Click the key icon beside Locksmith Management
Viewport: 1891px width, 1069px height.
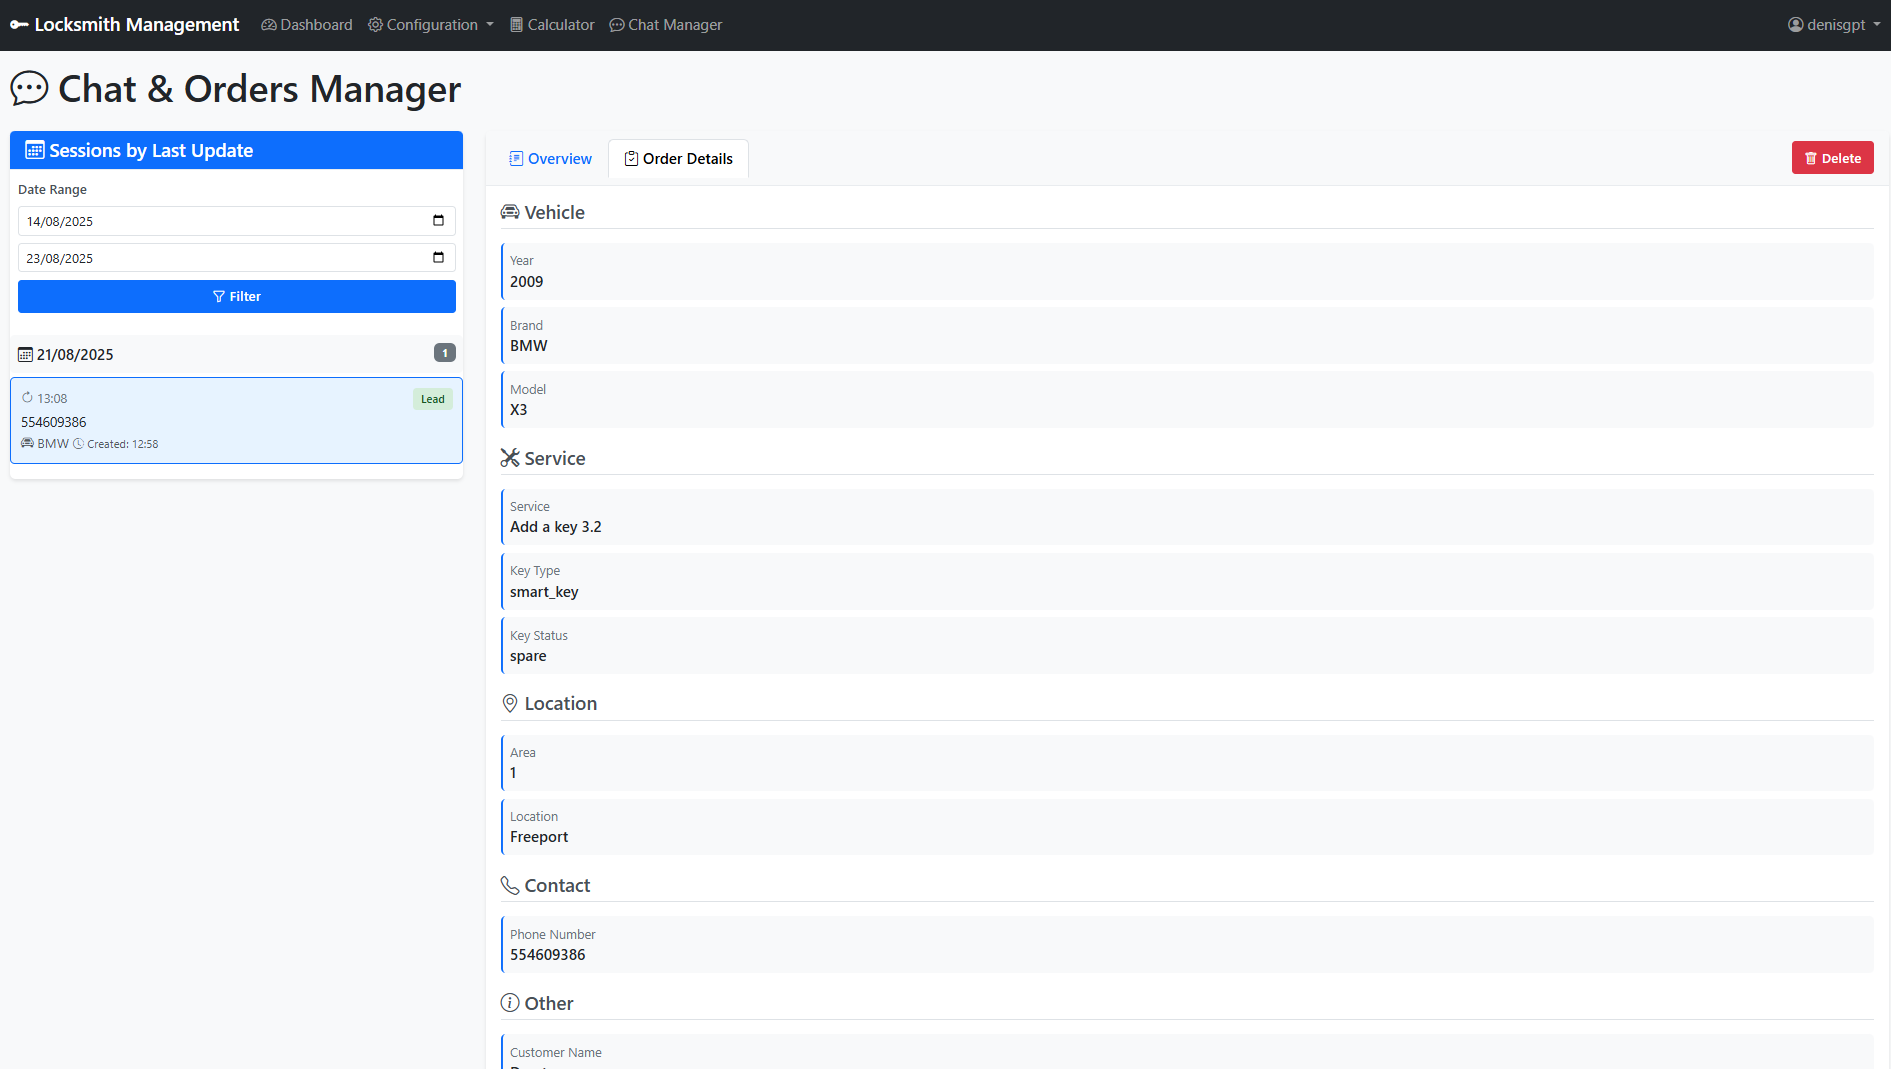coord(19,24)
